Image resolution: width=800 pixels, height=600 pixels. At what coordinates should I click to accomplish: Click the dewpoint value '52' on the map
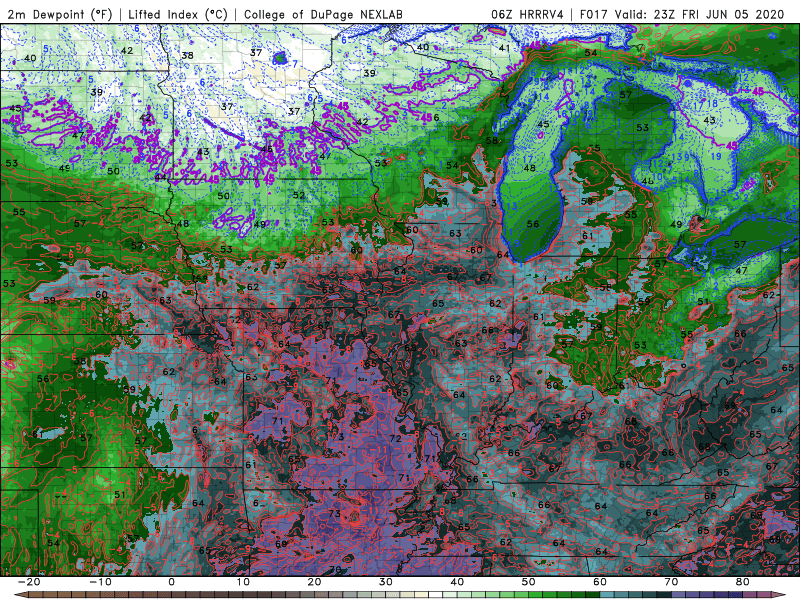299,195
